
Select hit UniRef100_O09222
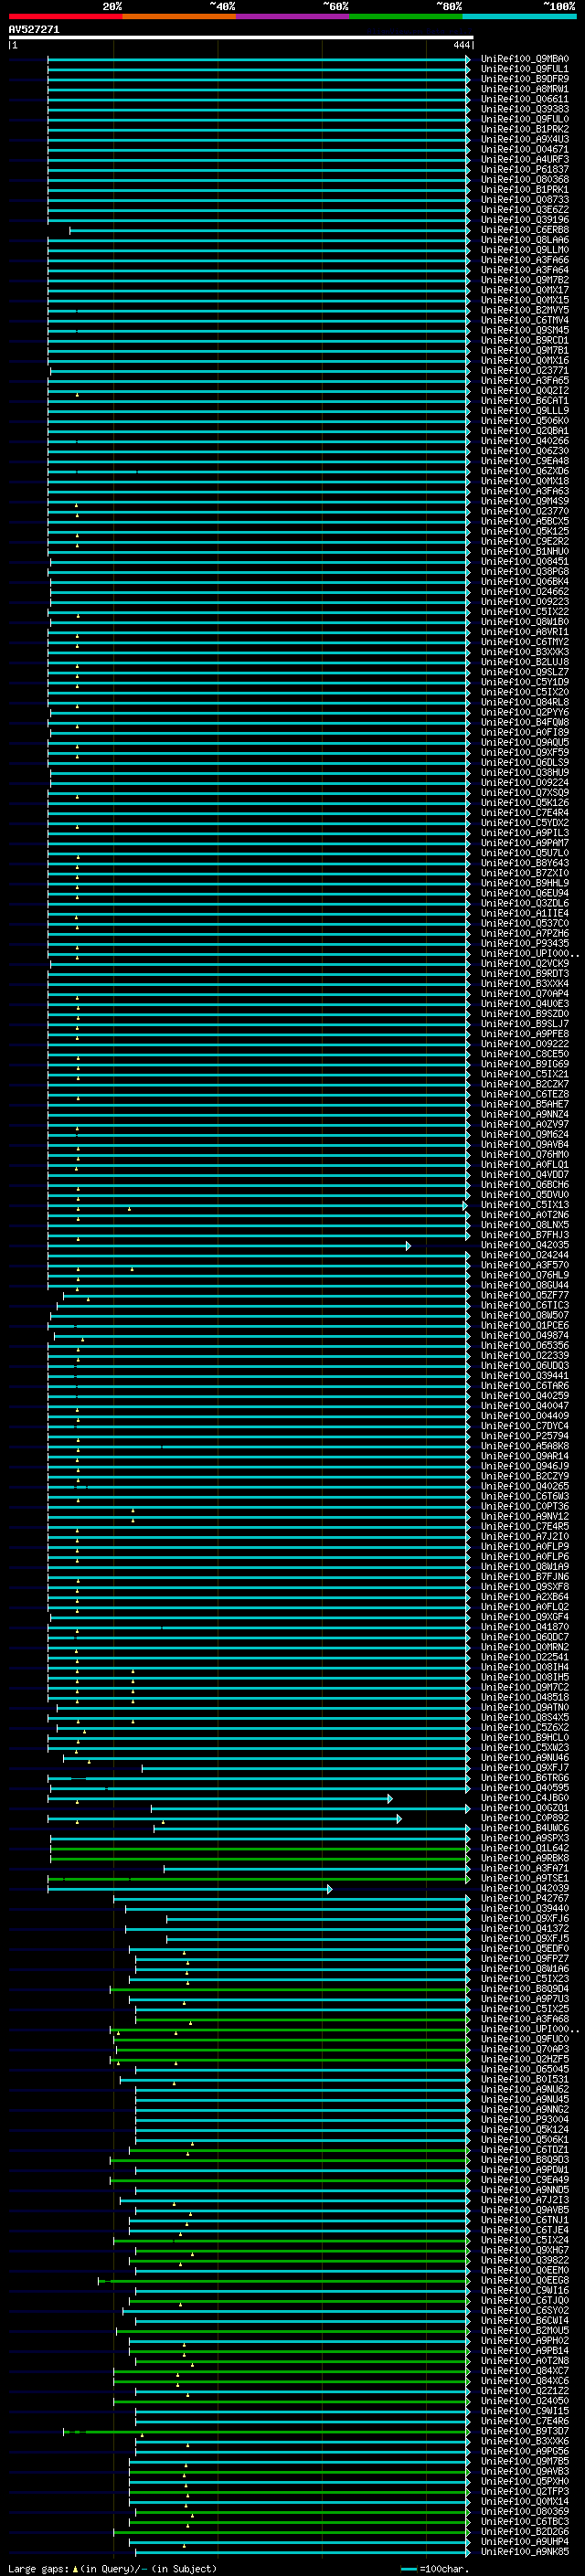525,1044
